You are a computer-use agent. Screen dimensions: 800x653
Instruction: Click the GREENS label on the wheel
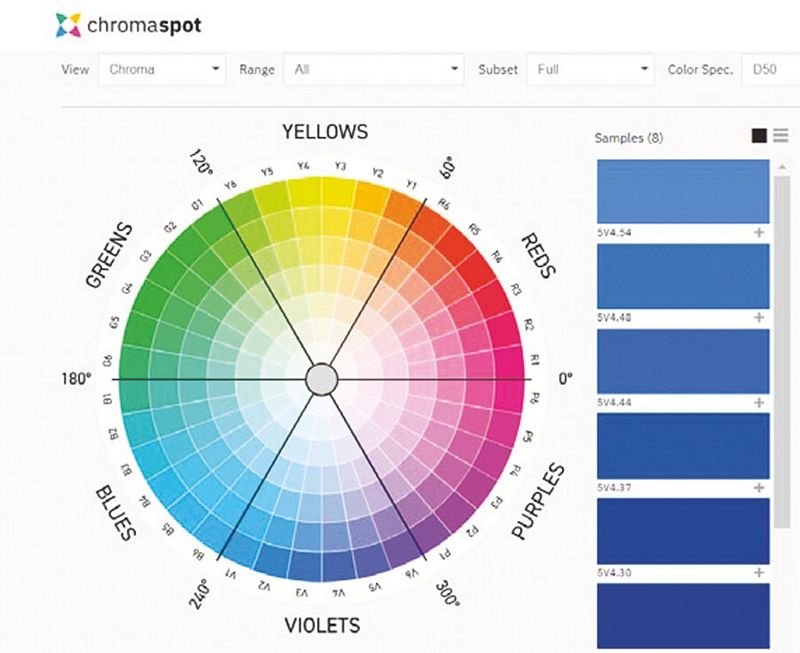pos(110,256)
